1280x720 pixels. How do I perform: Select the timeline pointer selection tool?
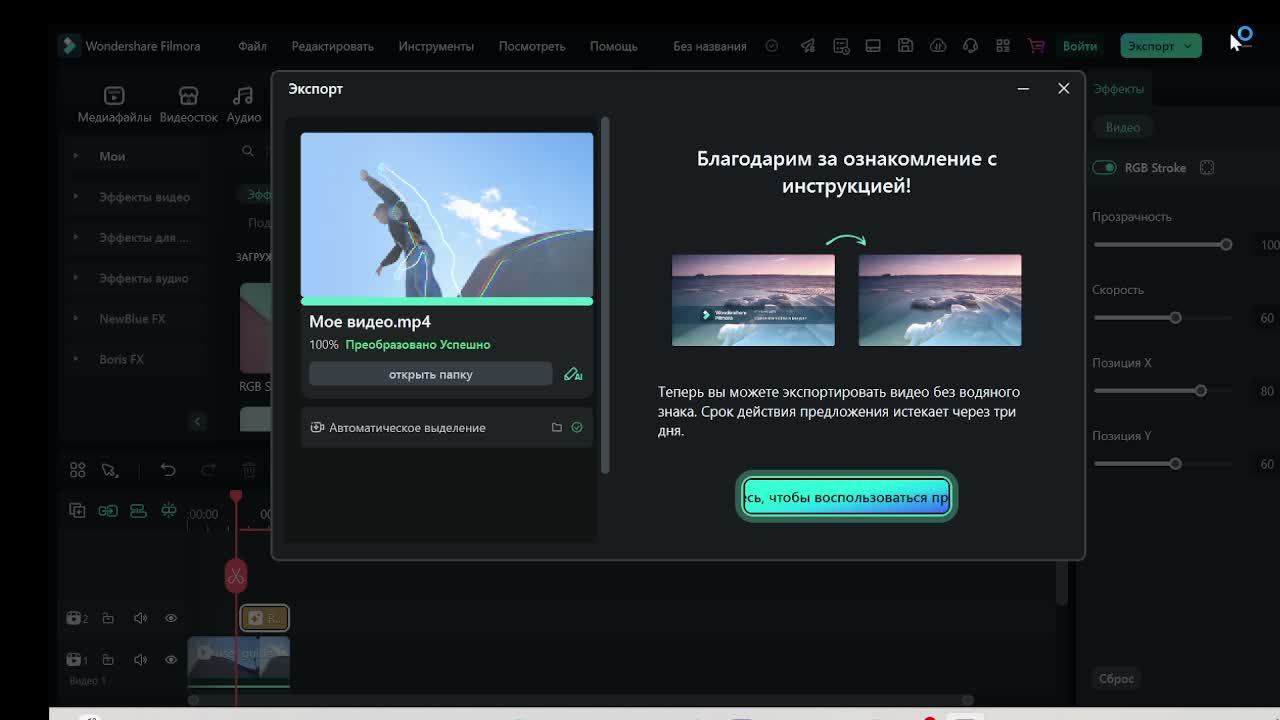(110, 470)
